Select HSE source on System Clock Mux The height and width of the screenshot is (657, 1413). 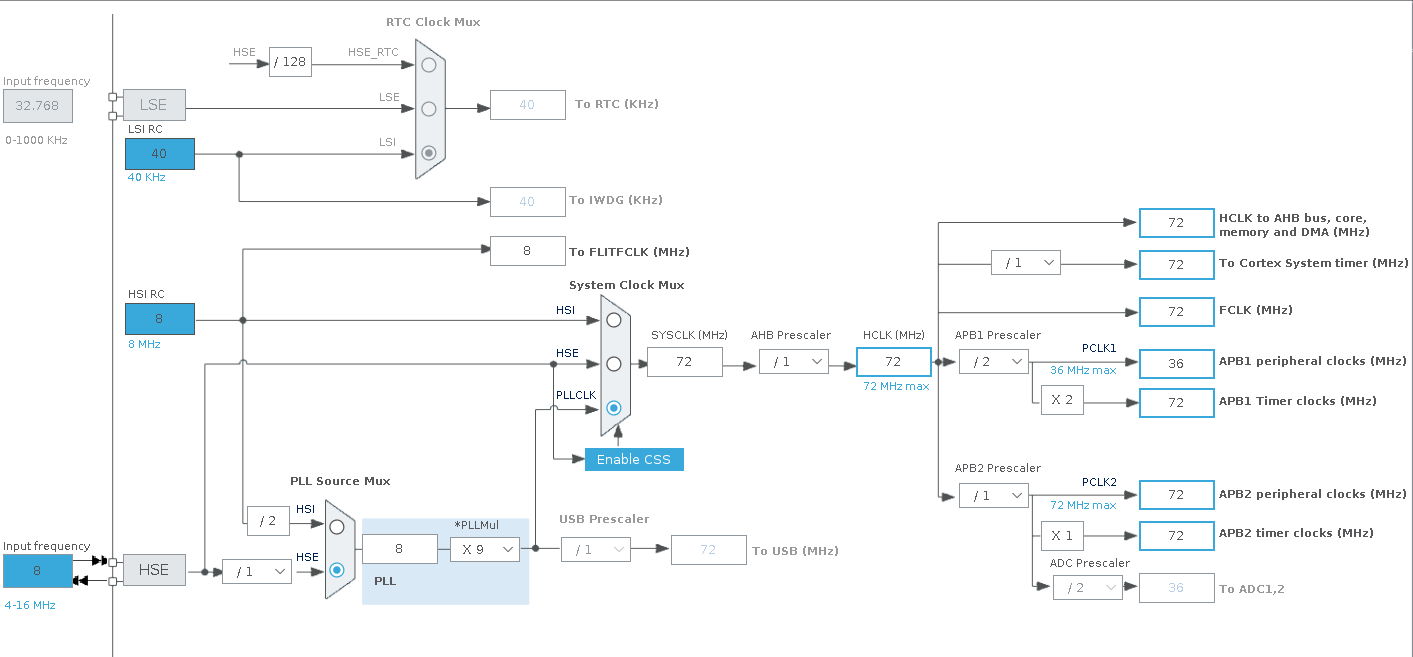[x=613, y=364]
